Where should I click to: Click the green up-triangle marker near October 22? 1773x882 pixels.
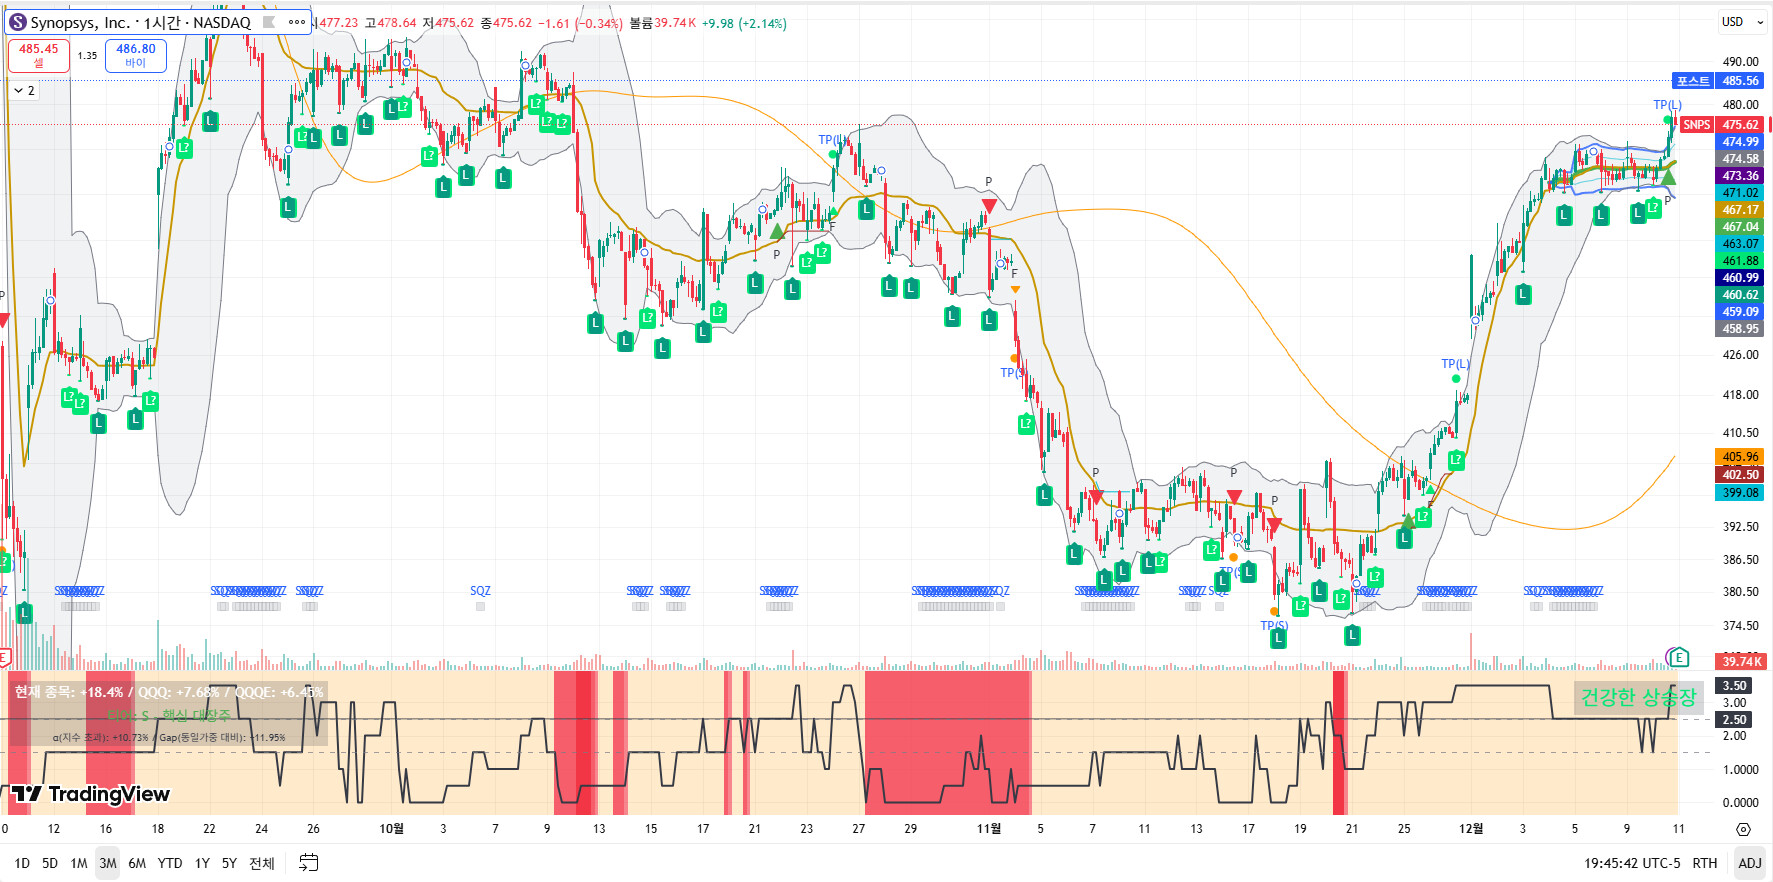point(777,231)
